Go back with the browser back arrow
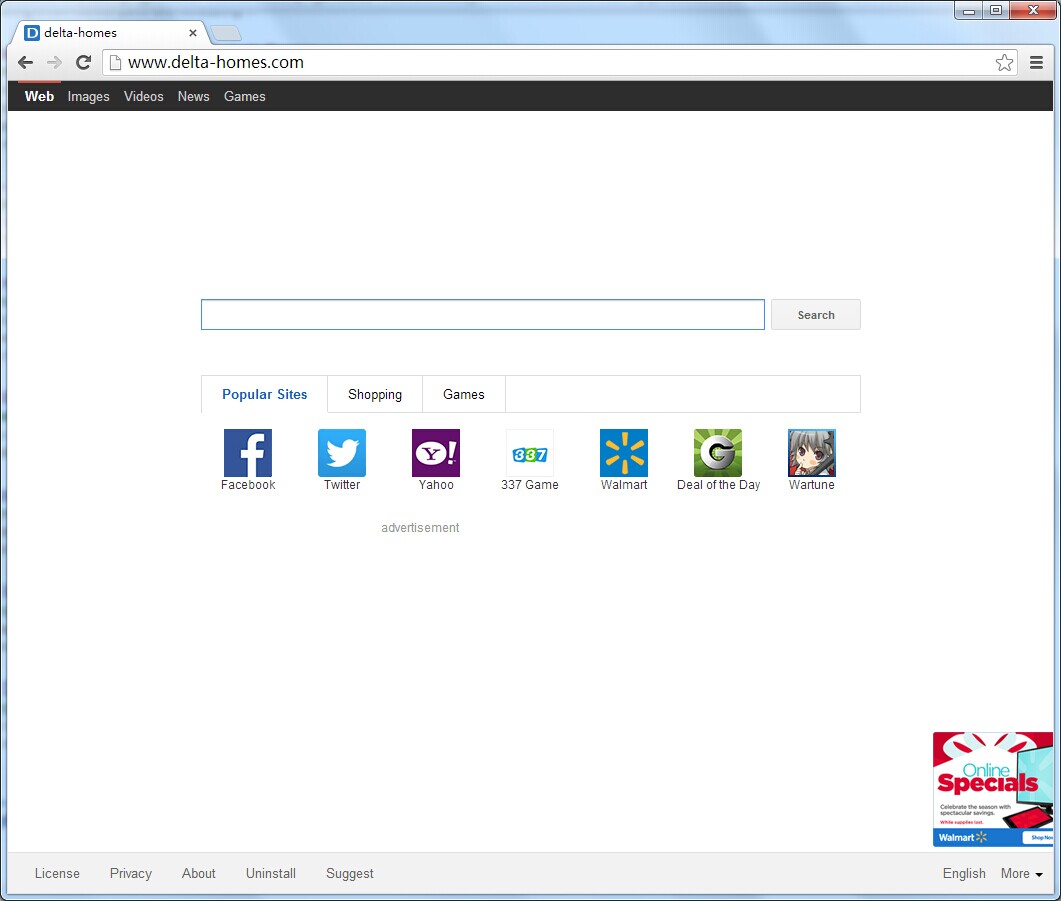This screenshot has width=1061, height=901. (x=26, y=63)
